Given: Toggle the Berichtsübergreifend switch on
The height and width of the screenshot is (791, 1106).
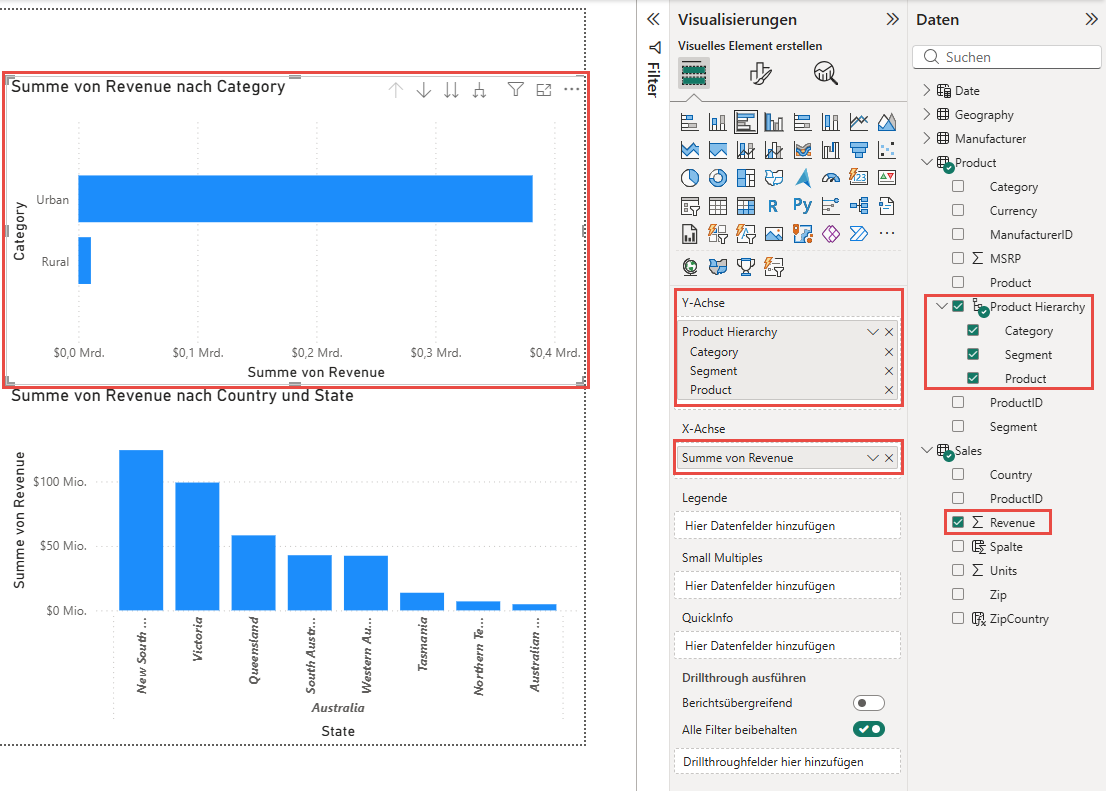Looking at the screenshot, I should [868, 703].
